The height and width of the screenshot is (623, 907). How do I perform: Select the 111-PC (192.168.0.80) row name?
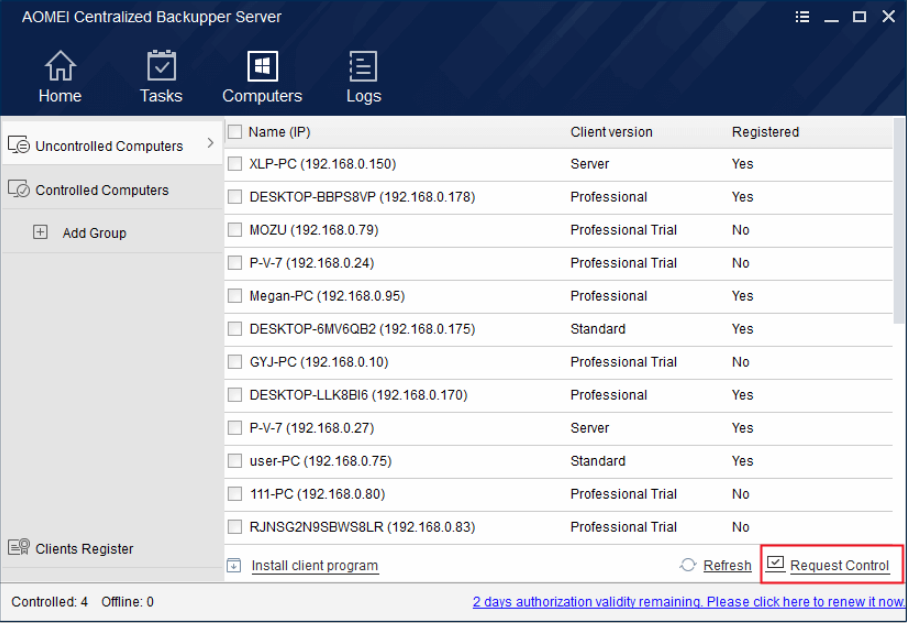(317, 493)
